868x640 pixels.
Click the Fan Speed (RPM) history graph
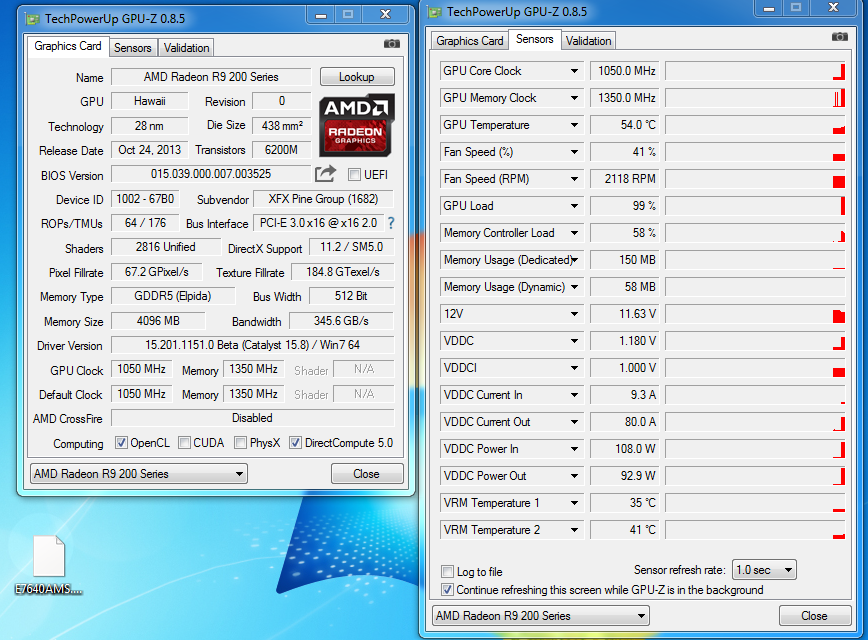(755, 179)
